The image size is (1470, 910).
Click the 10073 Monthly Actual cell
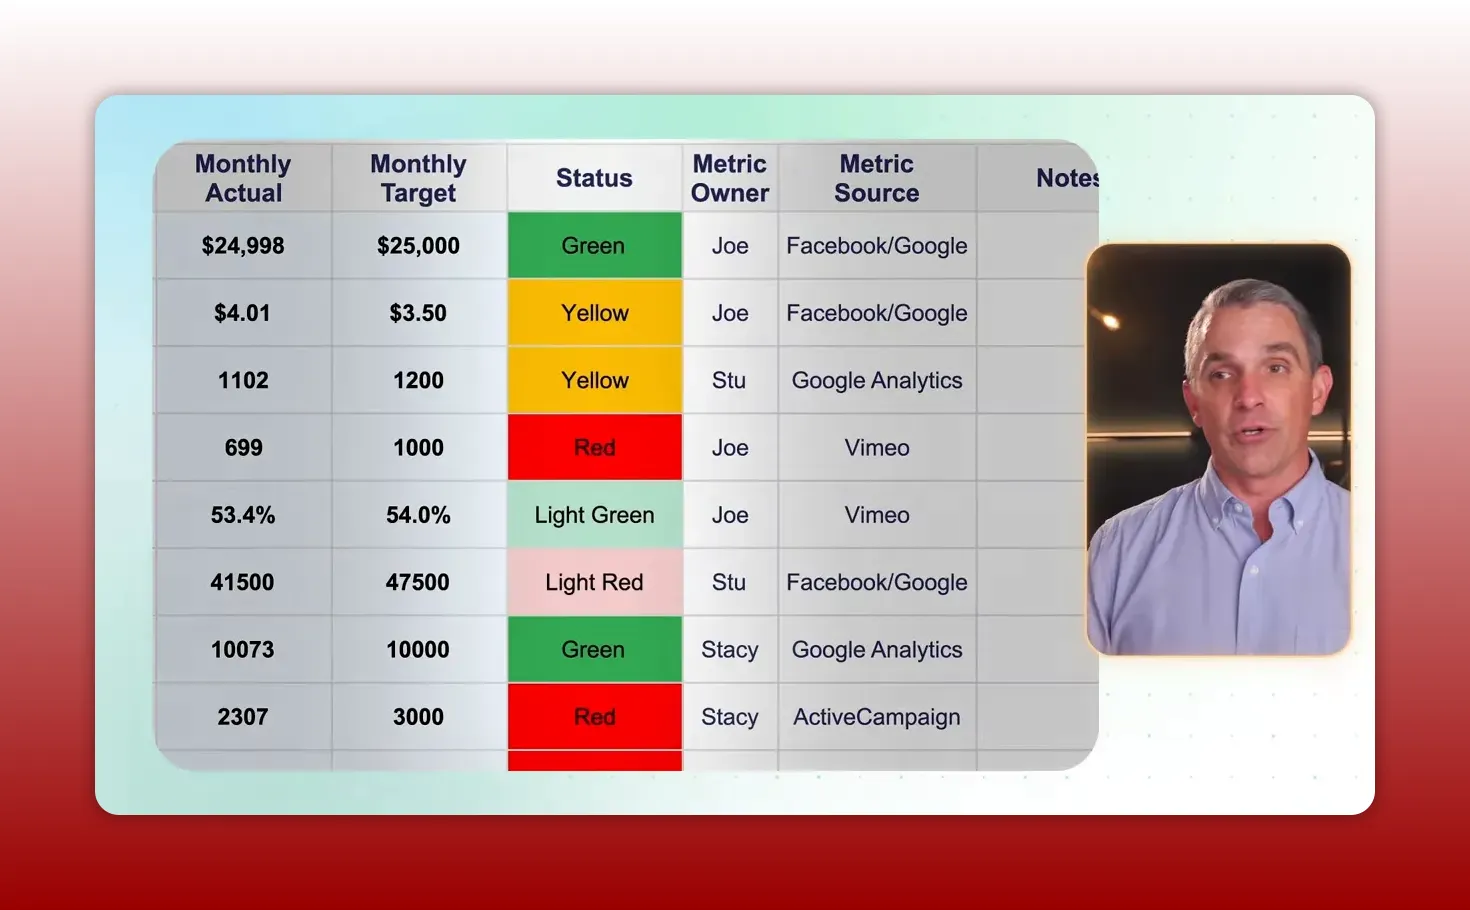click(x=242, y=649)
